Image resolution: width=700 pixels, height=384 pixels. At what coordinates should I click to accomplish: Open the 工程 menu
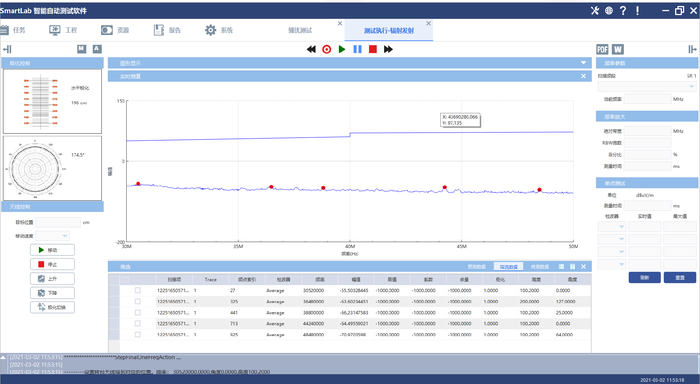(x=63, y=30)
